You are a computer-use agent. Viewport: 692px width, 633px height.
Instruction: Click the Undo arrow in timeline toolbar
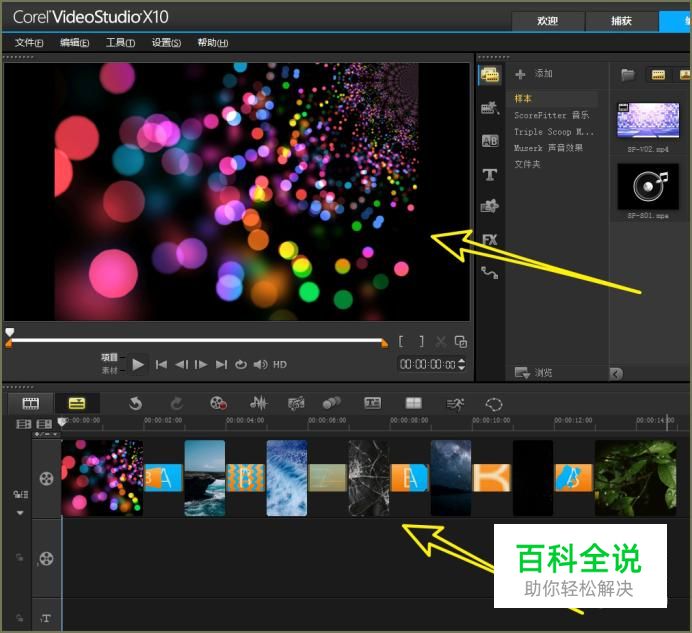(x=135, y=403)
